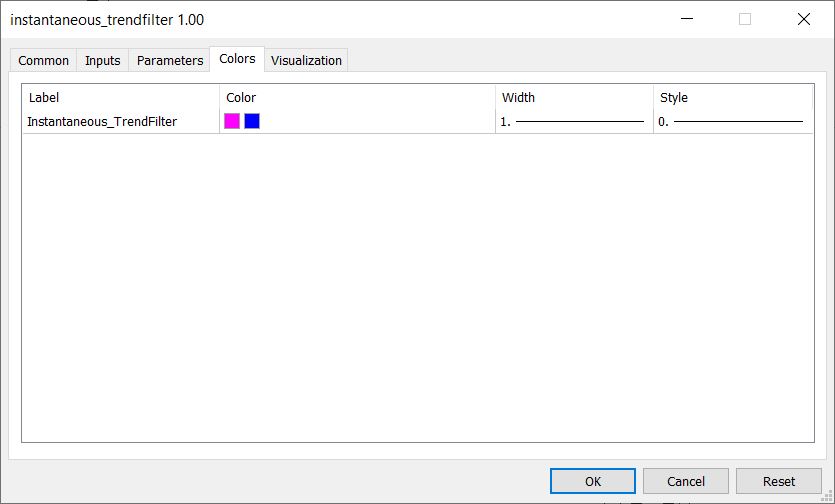
Task: Open the Visualization tab
Action: pos(306,60)
